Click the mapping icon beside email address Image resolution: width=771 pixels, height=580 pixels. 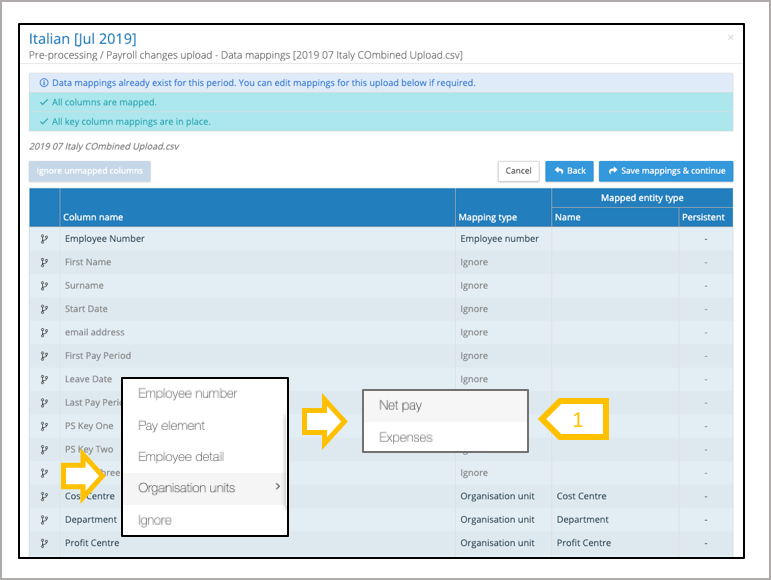pyautogui.click(x=44, y=332)
